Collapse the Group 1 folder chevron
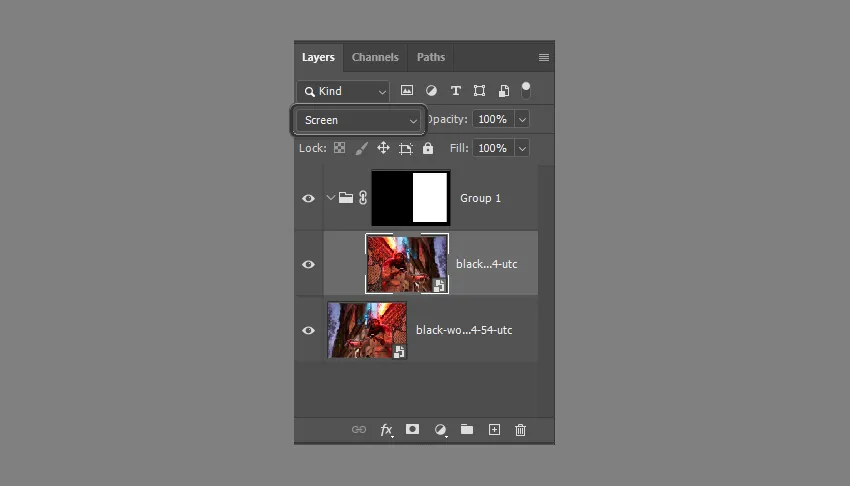 click(x=331, y=198)
